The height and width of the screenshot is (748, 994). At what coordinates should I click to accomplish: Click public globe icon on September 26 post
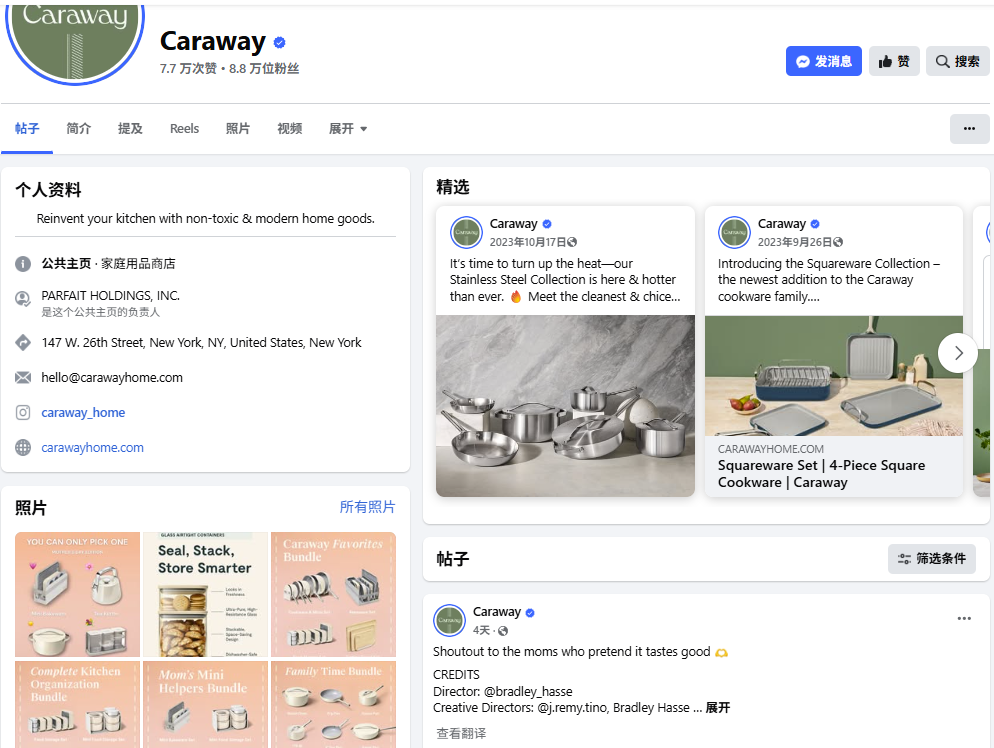pyautogui.click(x=838, y=242)
